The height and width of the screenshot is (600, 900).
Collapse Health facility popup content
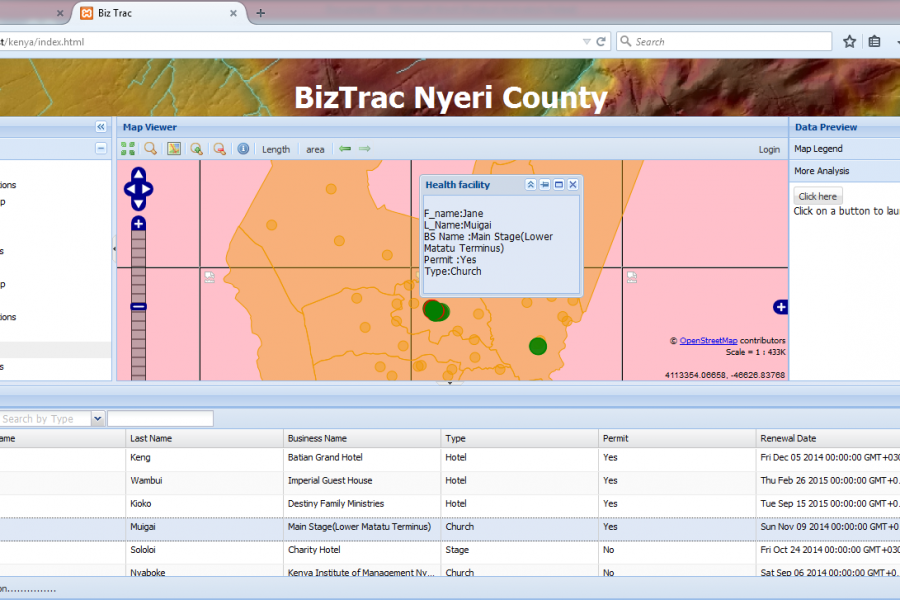pos(530,185)
